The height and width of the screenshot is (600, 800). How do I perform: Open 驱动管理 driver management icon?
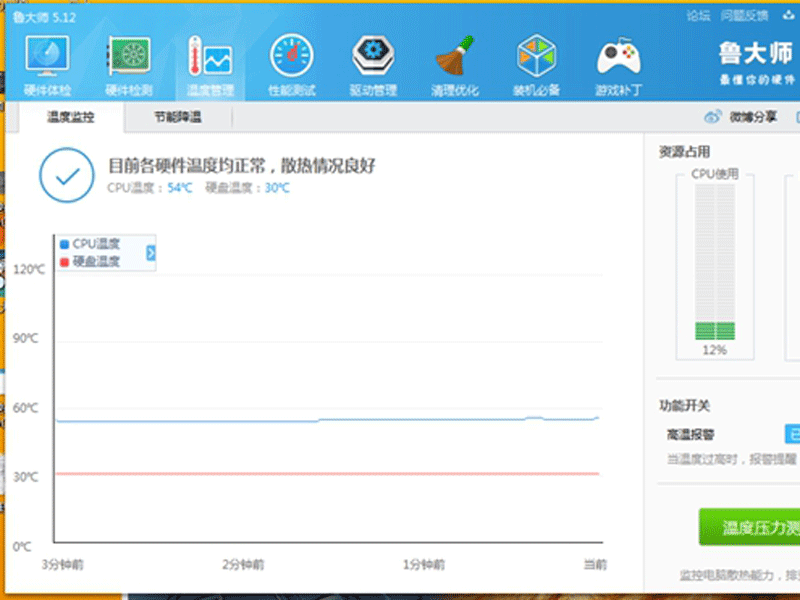[373, 55]
